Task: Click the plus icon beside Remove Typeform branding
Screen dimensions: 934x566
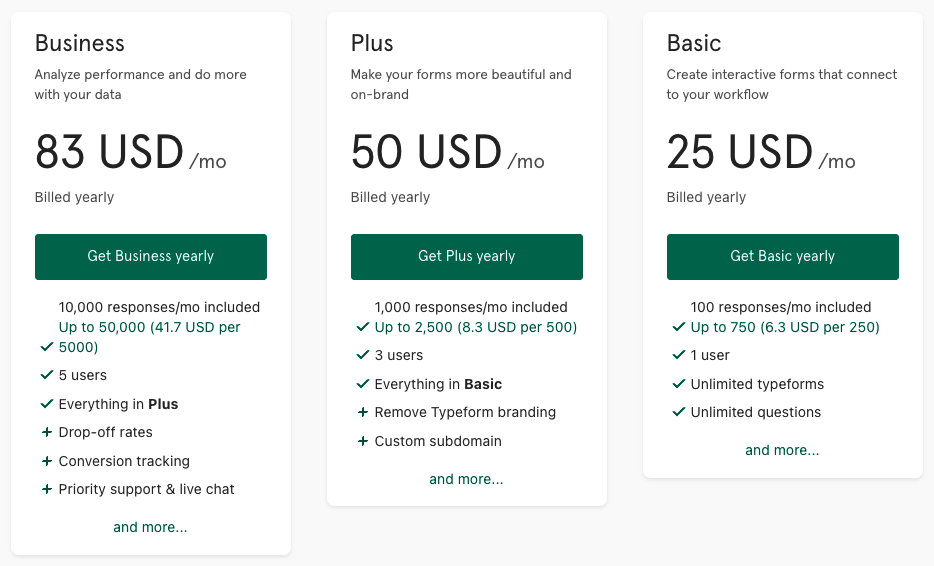Action: click(362, 413)
